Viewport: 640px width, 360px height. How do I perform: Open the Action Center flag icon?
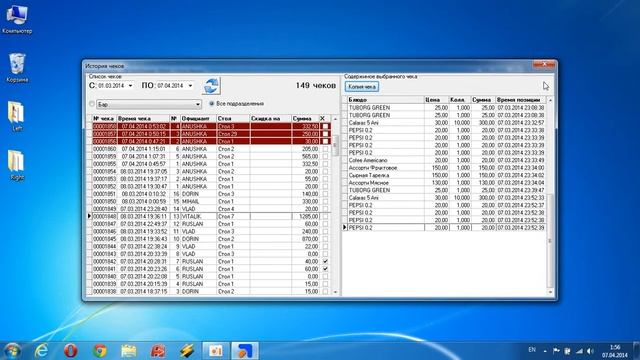pyautogui.click(x=556, y=351)
